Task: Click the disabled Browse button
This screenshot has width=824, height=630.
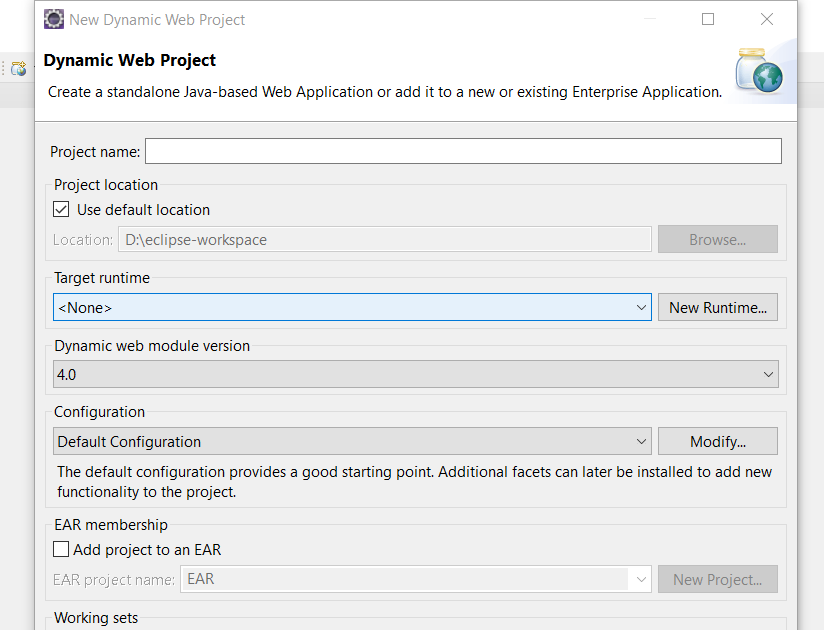Action: pos(717,238)
